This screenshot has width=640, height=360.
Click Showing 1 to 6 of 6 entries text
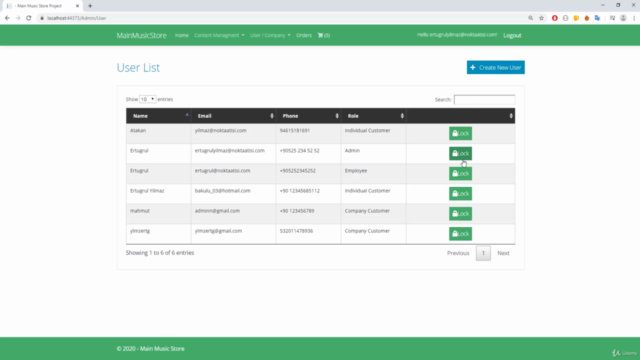point(160,253)
